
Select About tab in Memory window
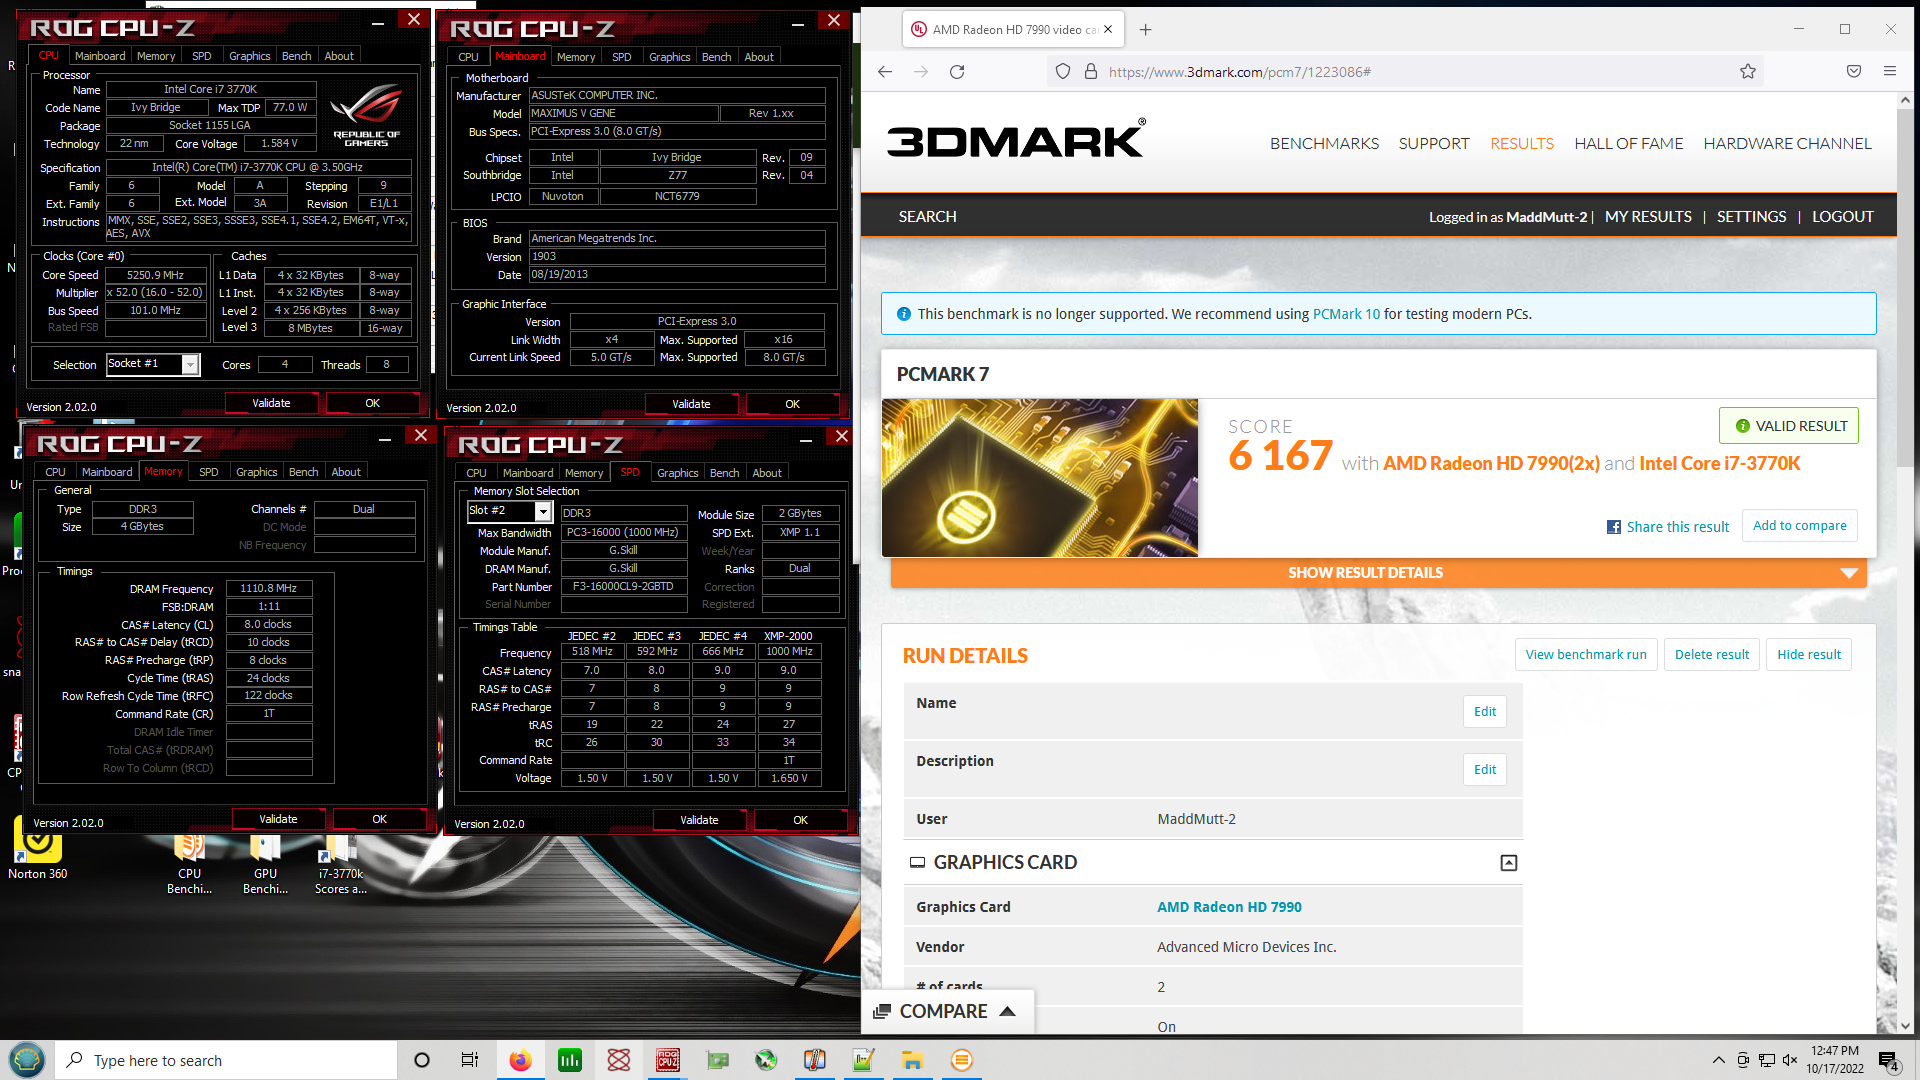coord(346,472)
